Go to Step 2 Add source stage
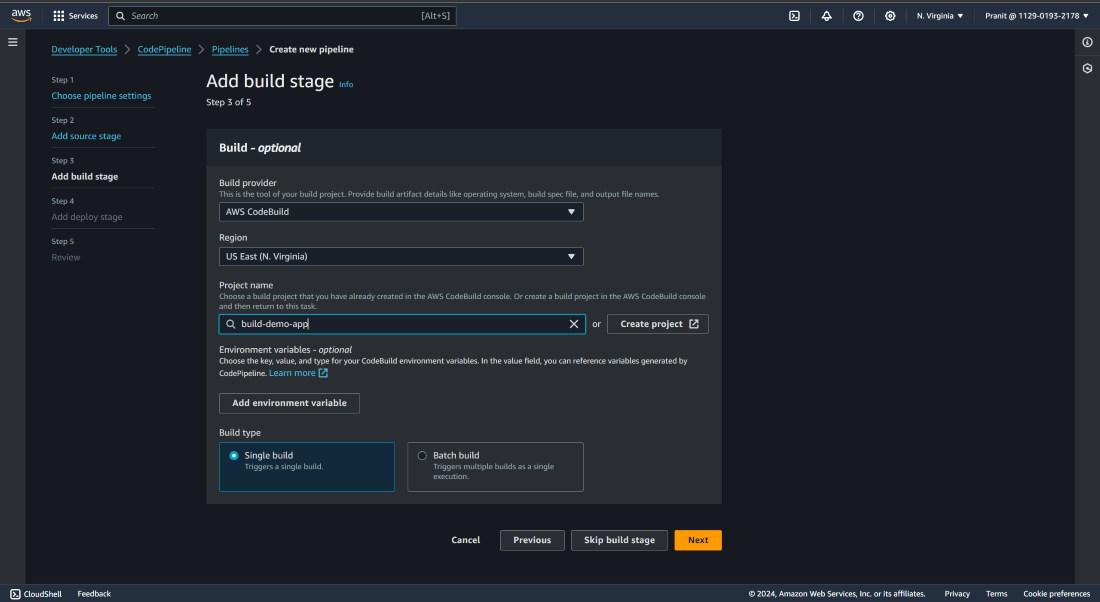 click(x=86, y=136)
